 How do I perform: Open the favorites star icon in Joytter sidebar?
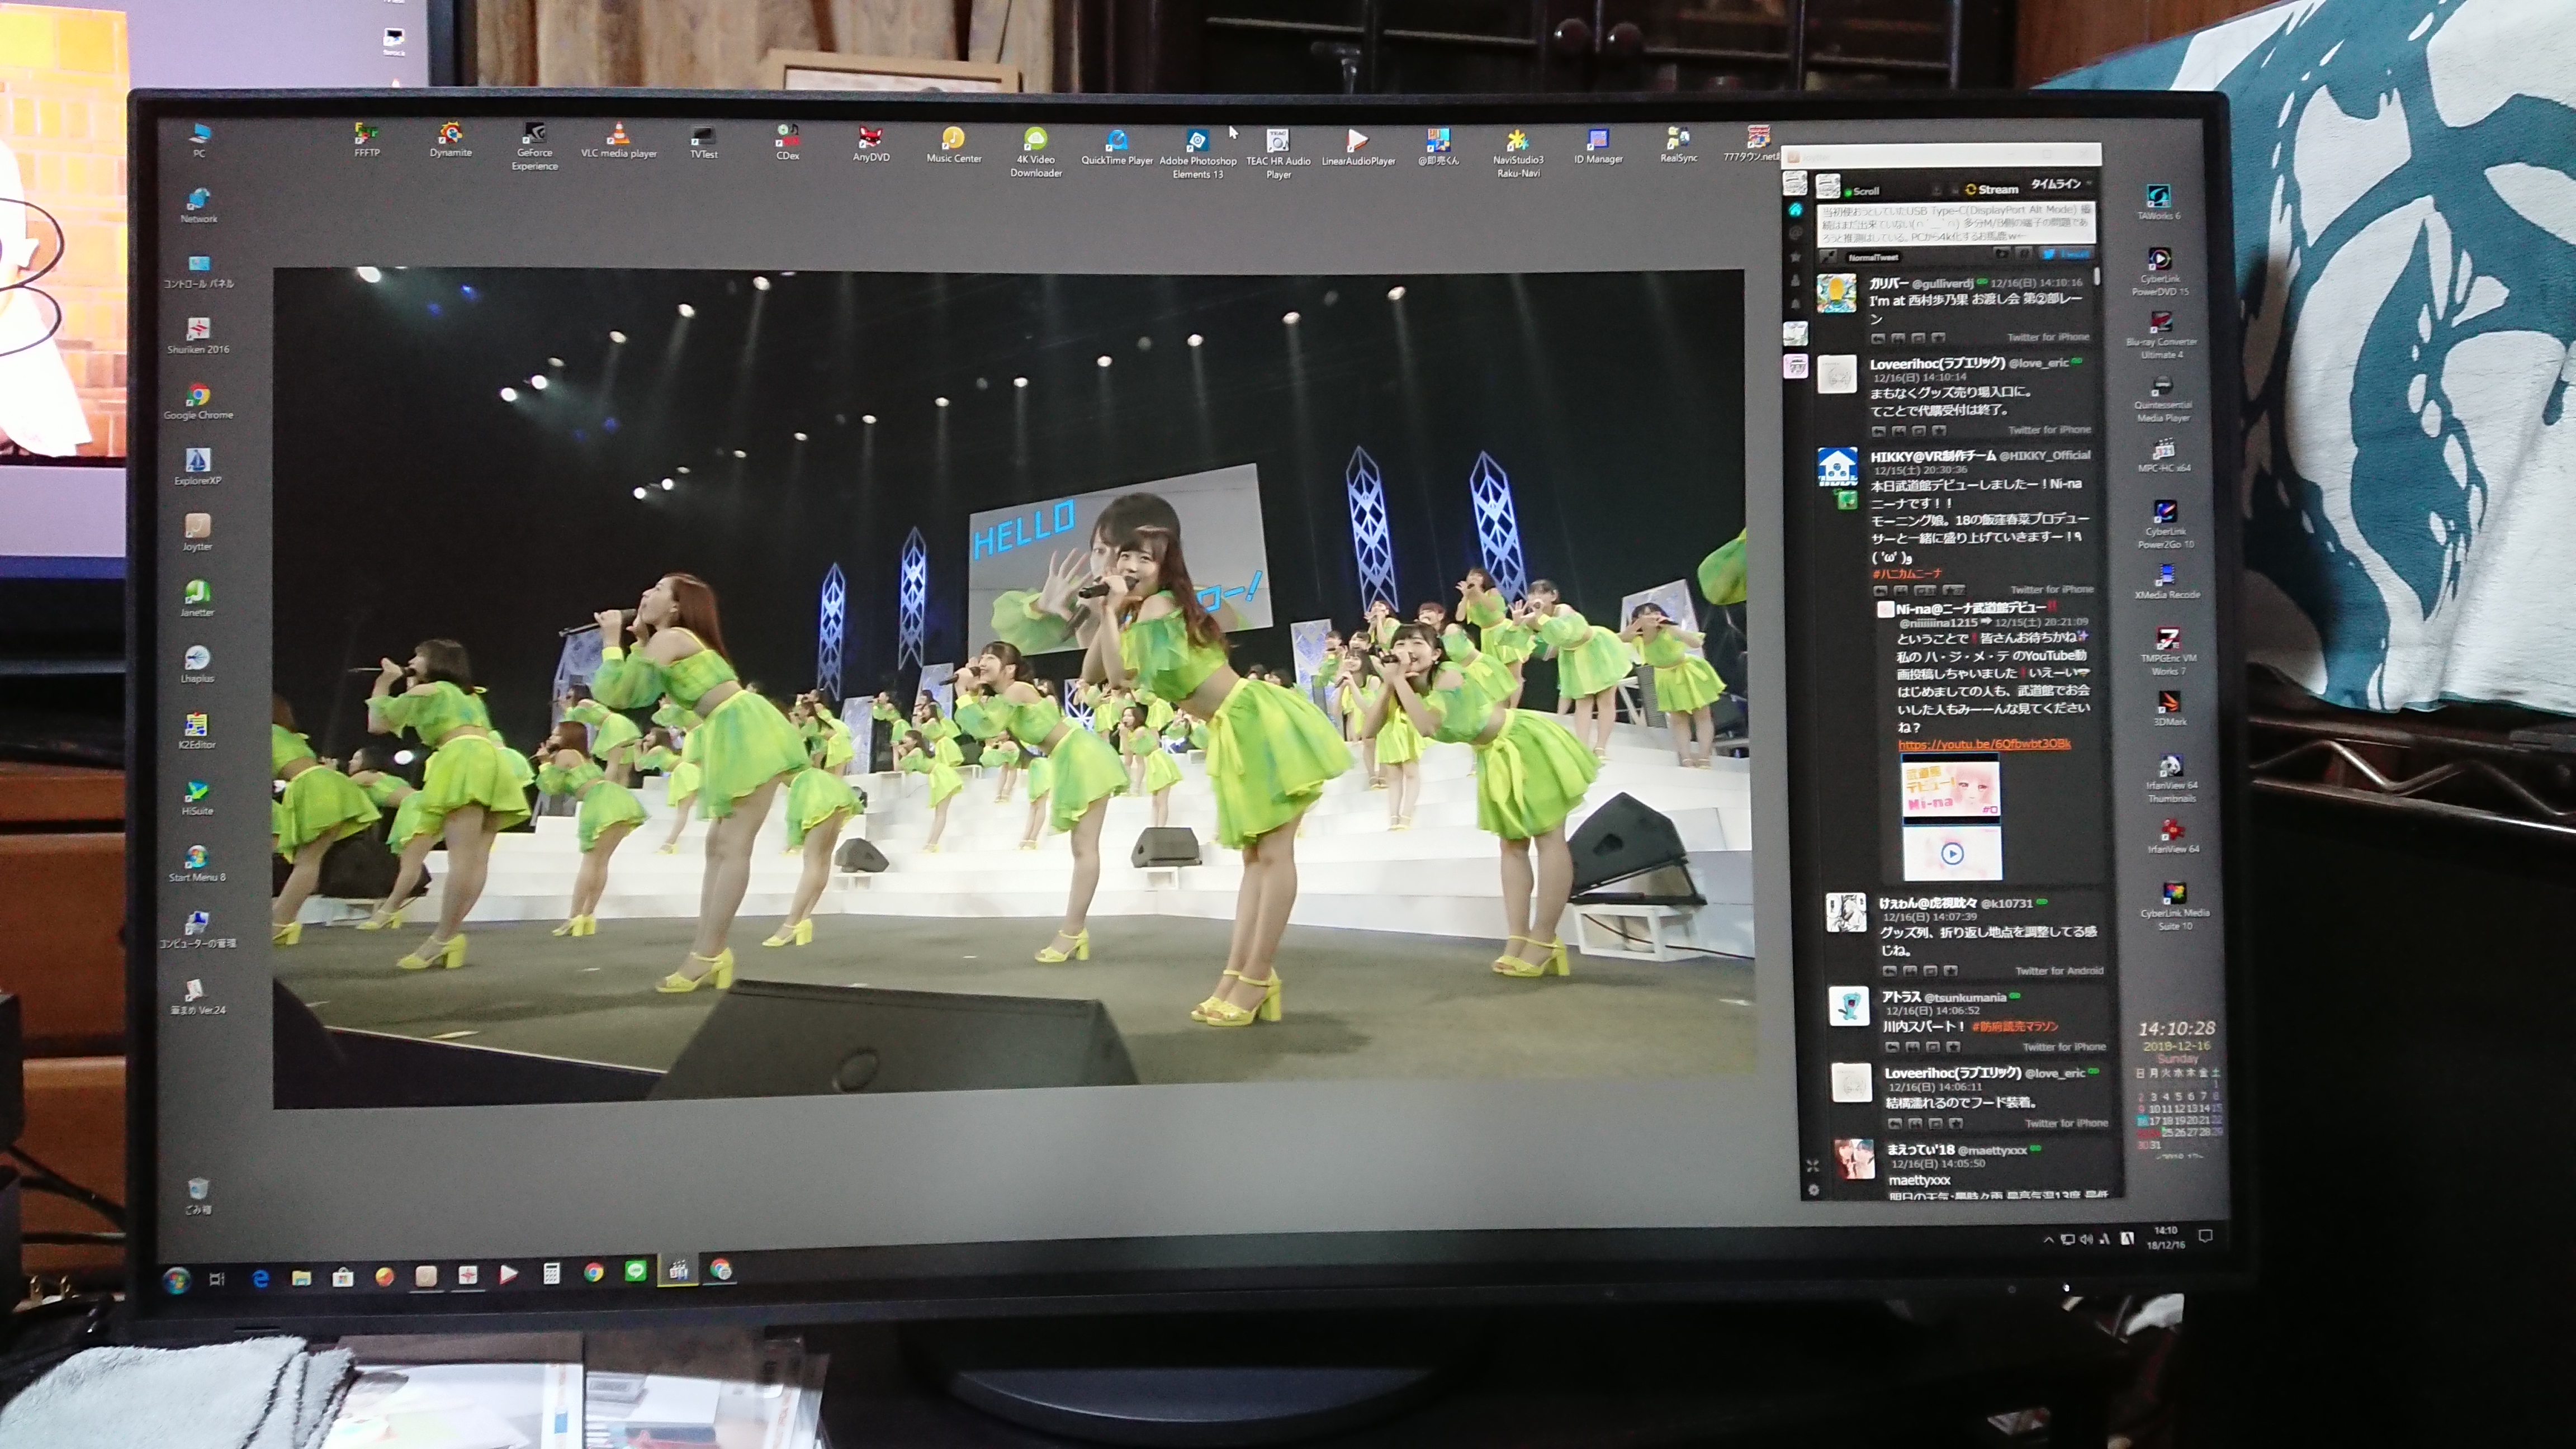1795,256
